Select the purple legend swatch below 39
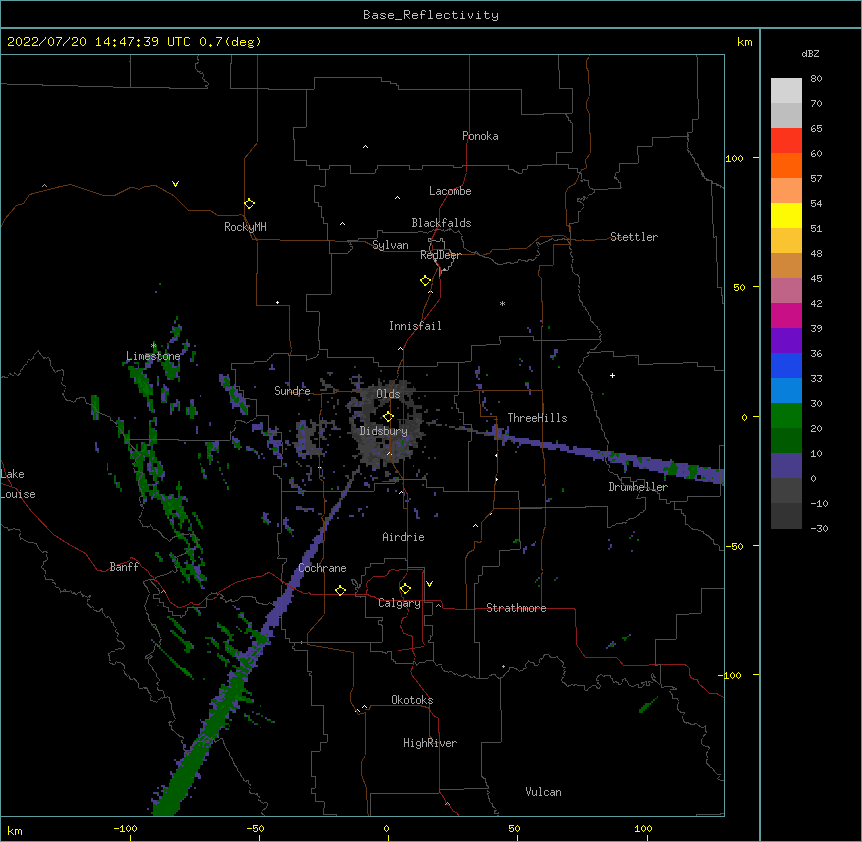The width and height of the screenshot is (862, 842). click(x=786, y=340)
